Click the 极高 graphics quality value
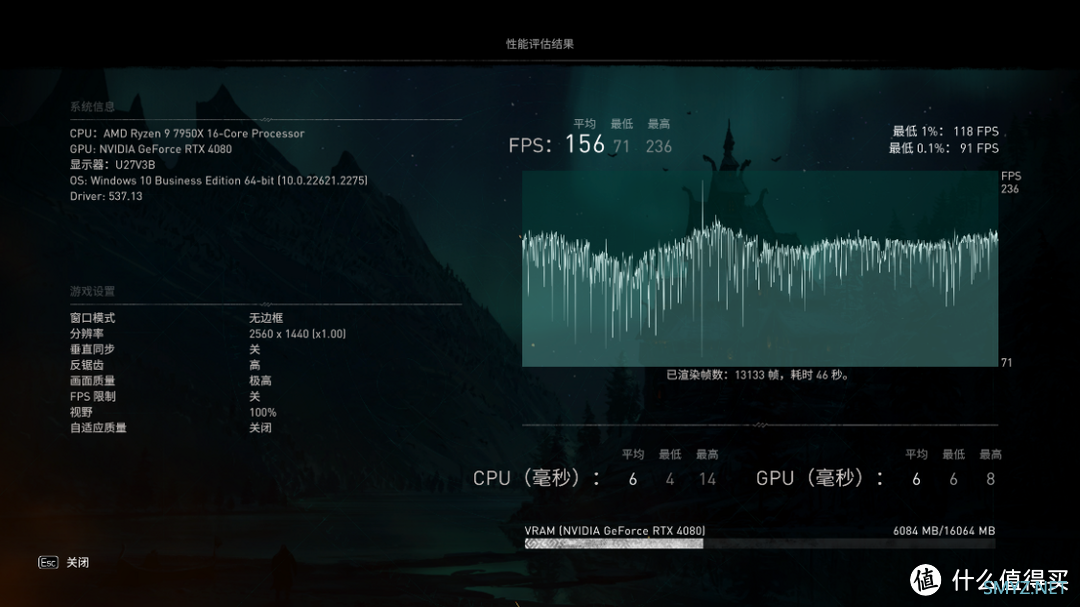1080x607 pixels. (260, 380)
